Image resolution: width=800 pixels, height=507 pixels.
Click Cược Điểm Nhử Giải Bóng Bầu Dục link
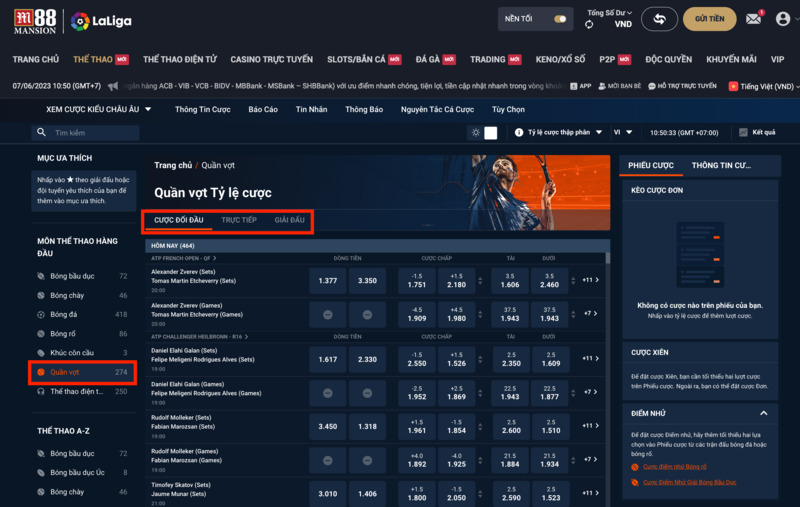tap(689, 482)
